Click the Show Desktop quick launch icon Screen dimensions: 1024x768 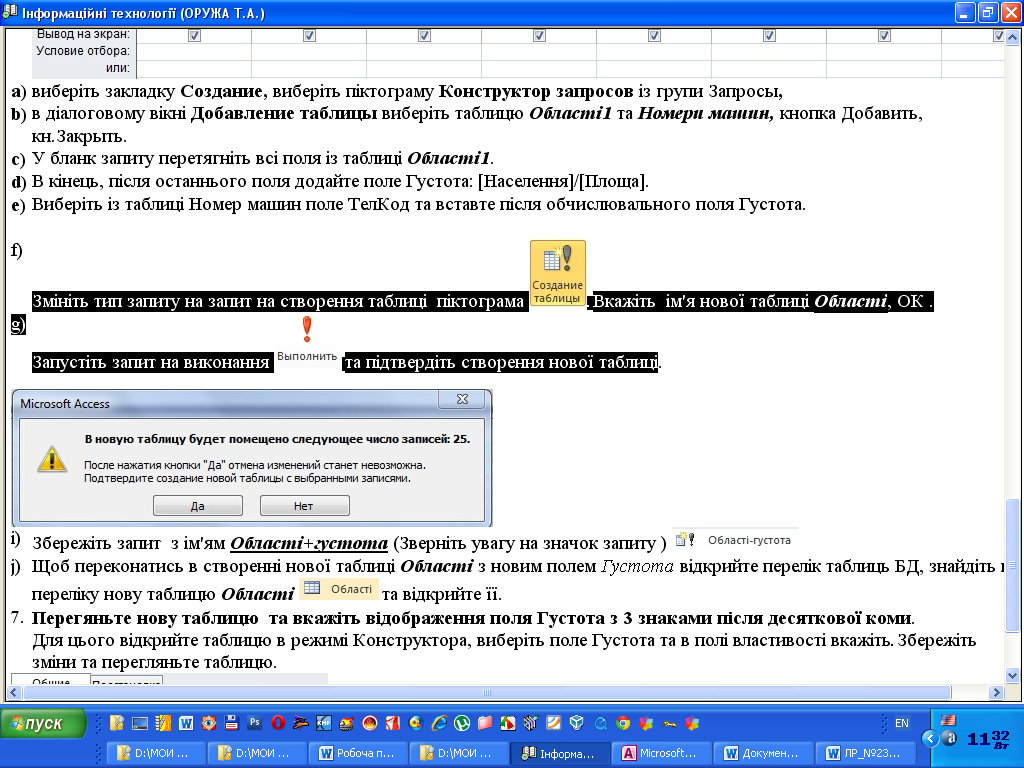[x=140, y=723]
